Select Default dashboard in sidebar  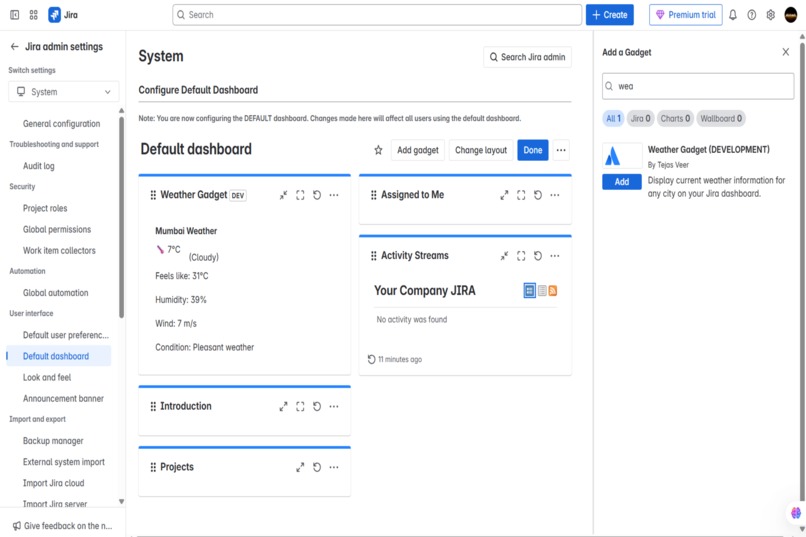click(x=59, y=356)
